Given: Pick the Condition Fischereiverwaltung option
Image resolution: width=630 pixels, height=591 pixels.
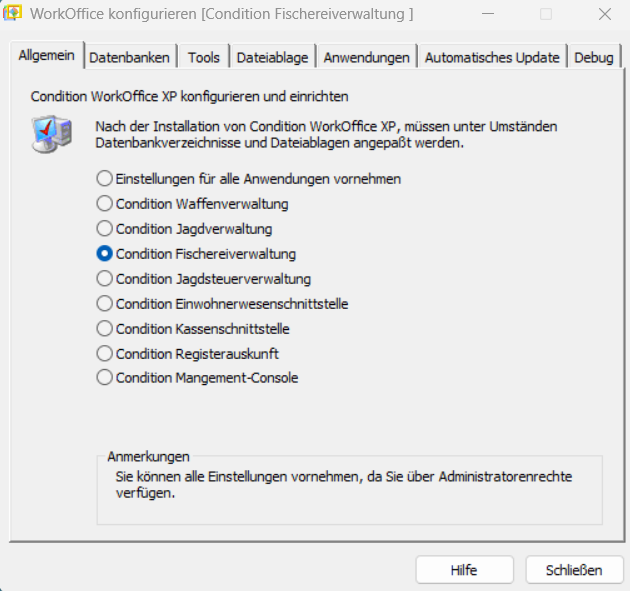Looking at the screenshot, I should (x=105, y=254).
